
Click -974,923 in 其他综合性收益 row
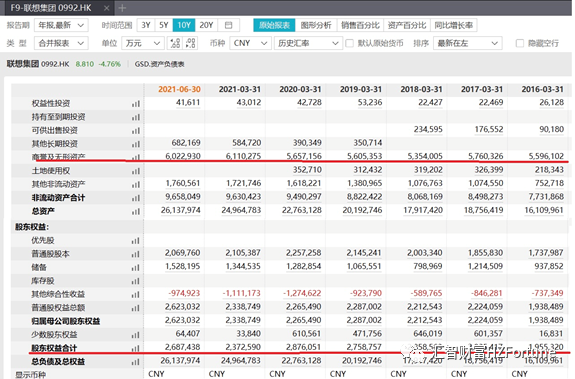click(184, 293)
